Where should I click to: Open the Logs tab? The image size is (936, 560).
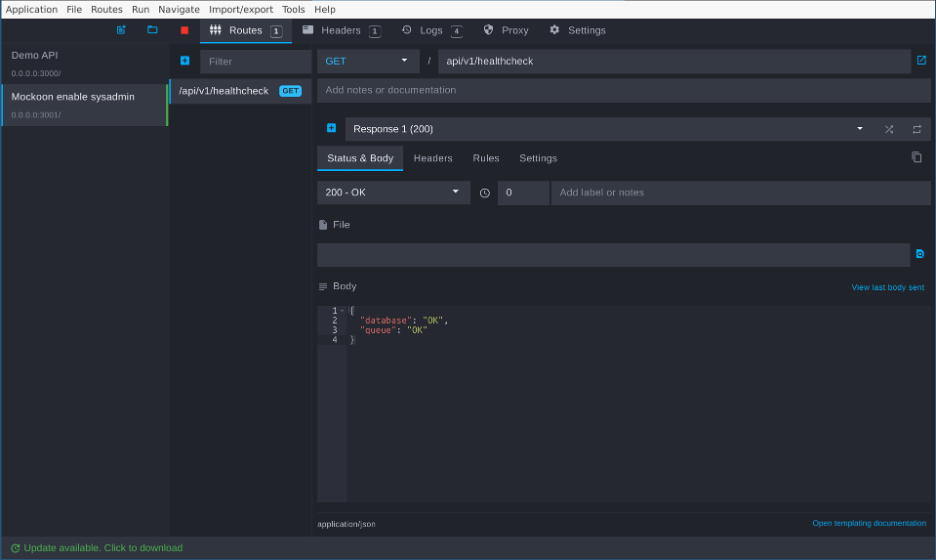431,30
